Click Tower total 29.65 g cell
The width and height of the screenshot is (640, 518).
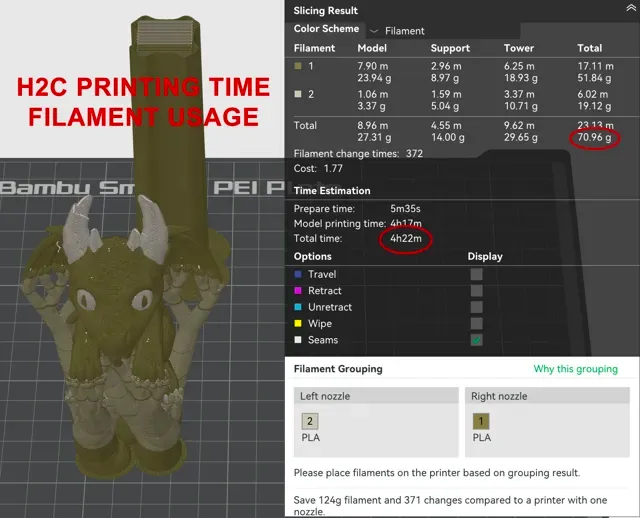click(520, 138)
